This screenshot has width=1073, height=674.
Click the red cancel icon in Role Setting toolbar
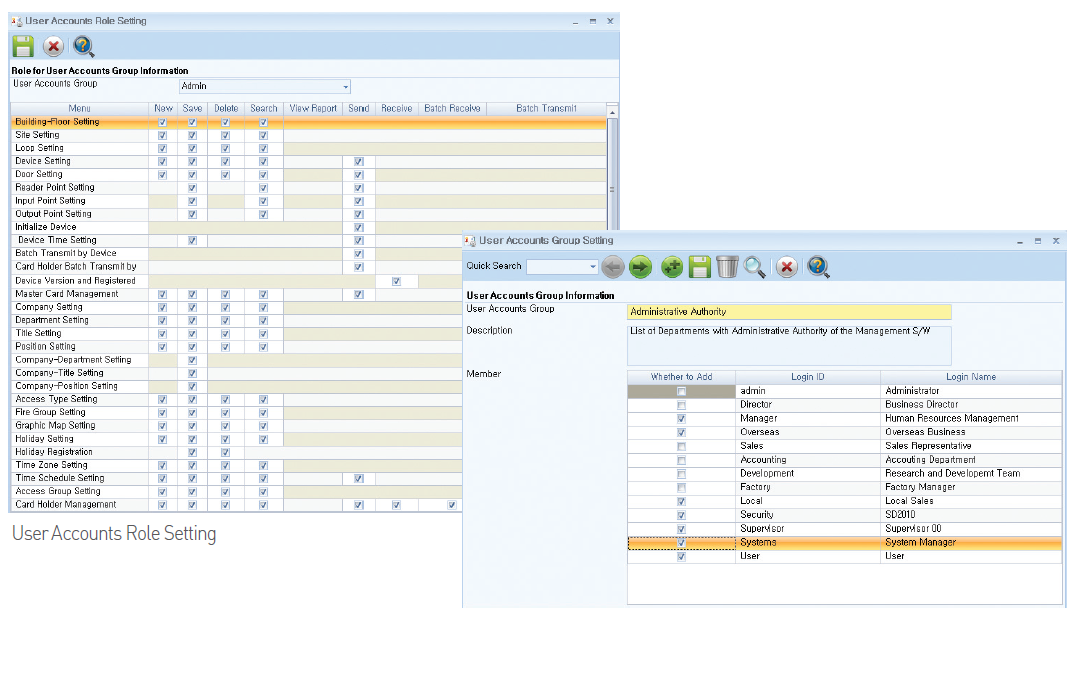(x=53, y=46)
